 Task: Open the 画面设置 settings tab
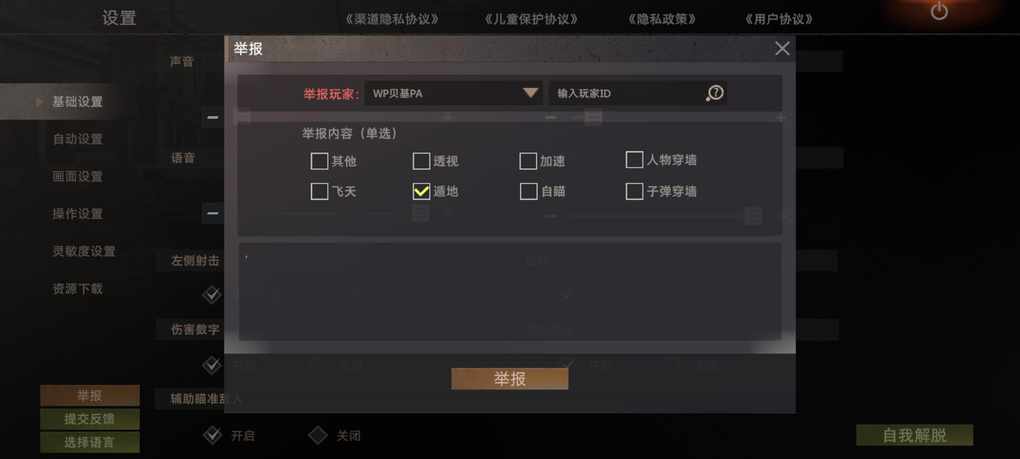pos(77,176)
